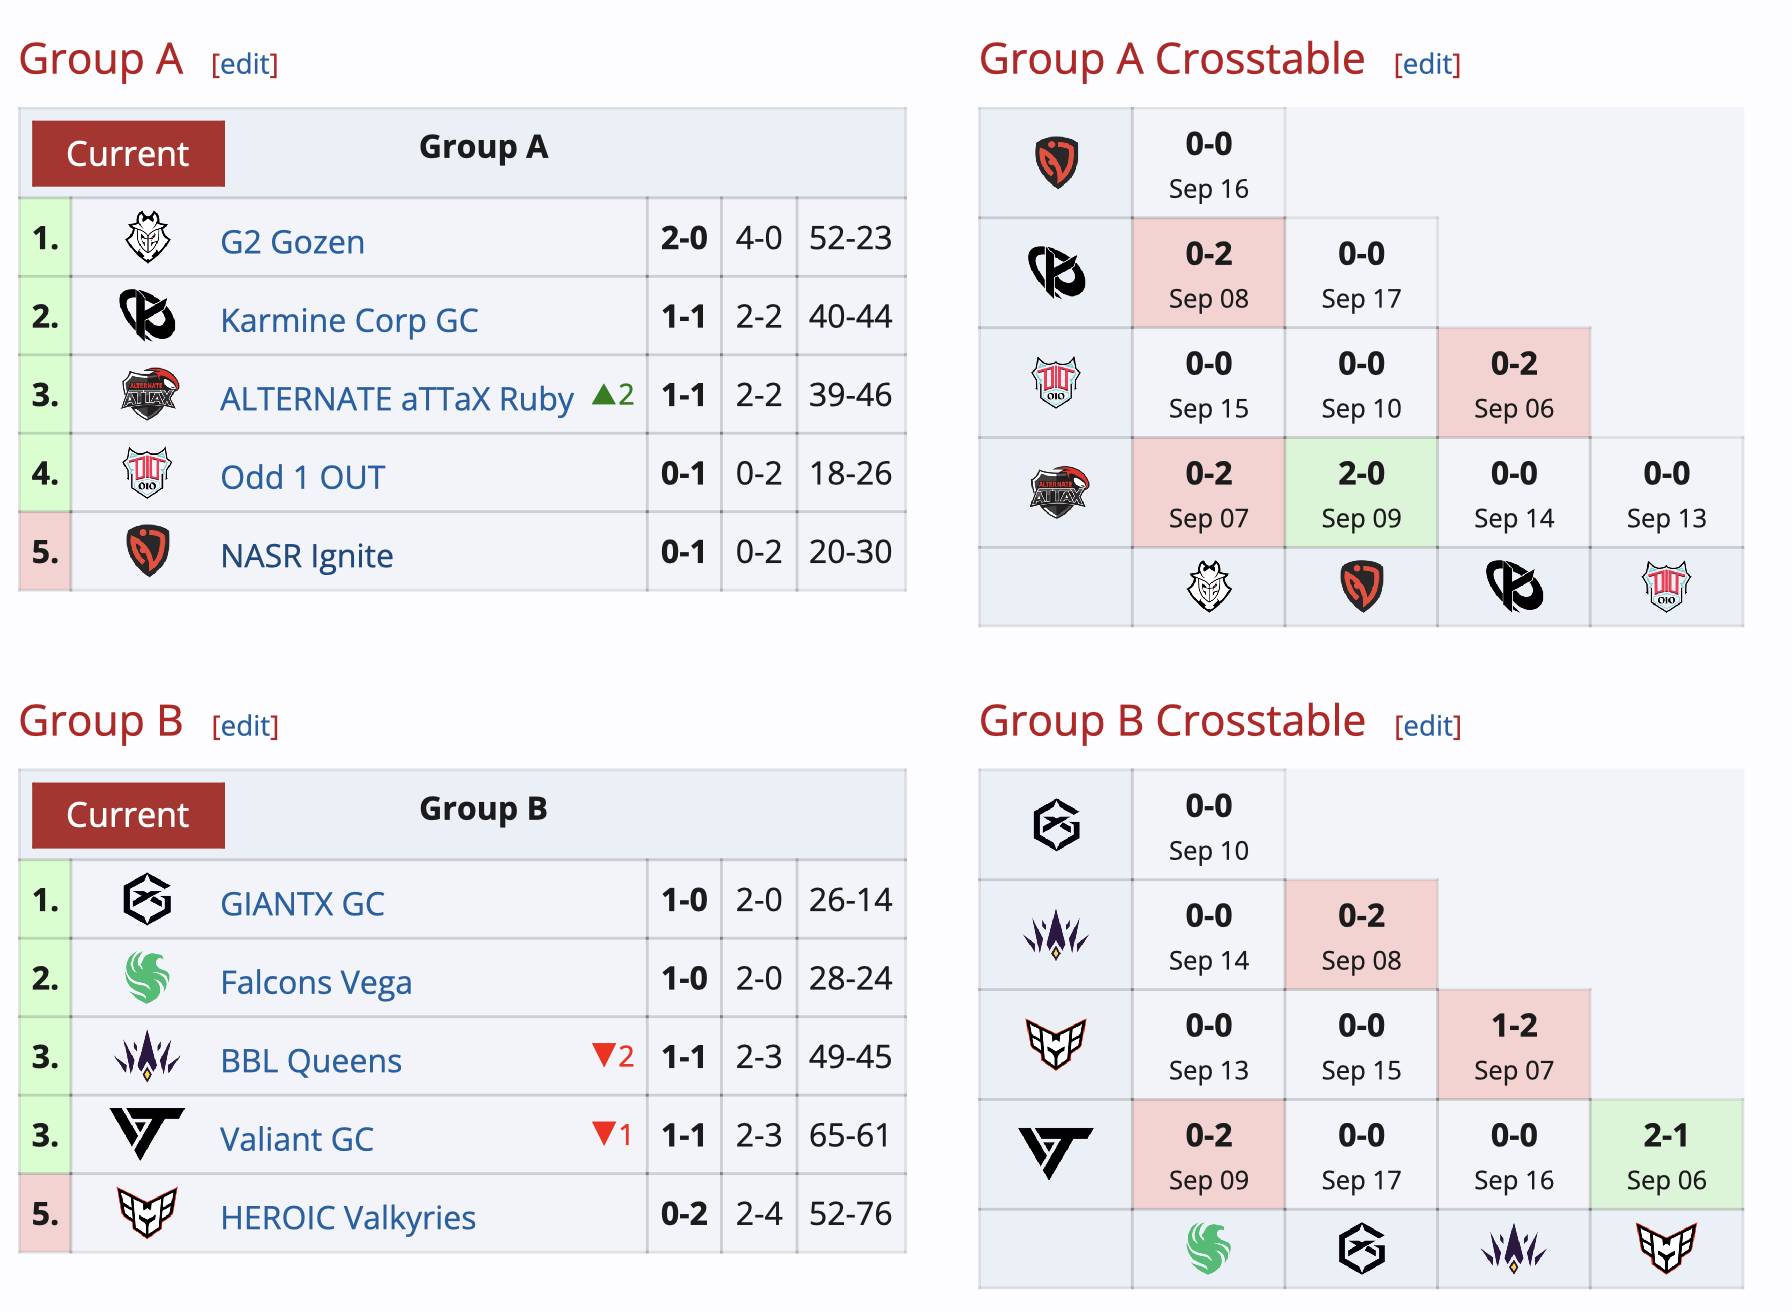Select the 2-1 Sep 06 green crosstable cell

tap(1666, 1155)
